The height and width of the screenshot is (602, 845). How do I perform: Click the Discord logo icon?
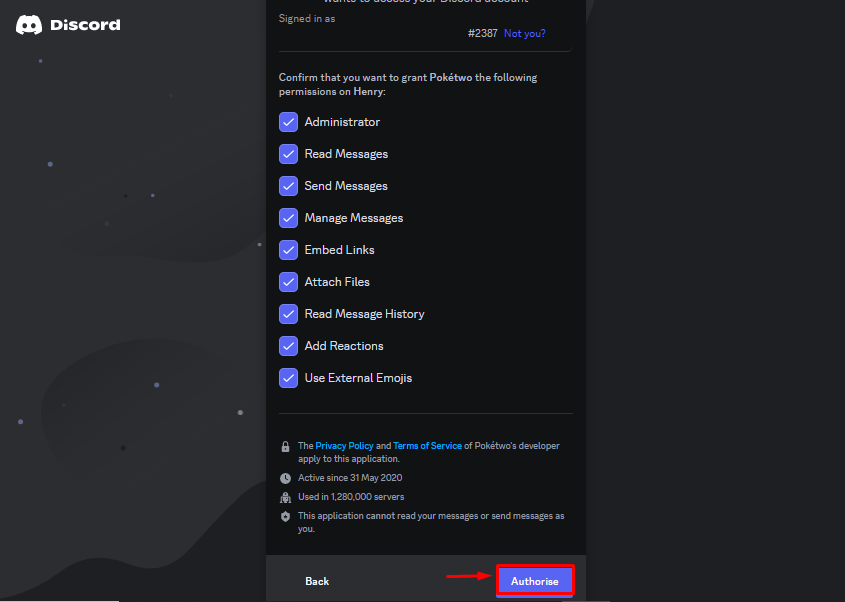[x=29, y=25]
